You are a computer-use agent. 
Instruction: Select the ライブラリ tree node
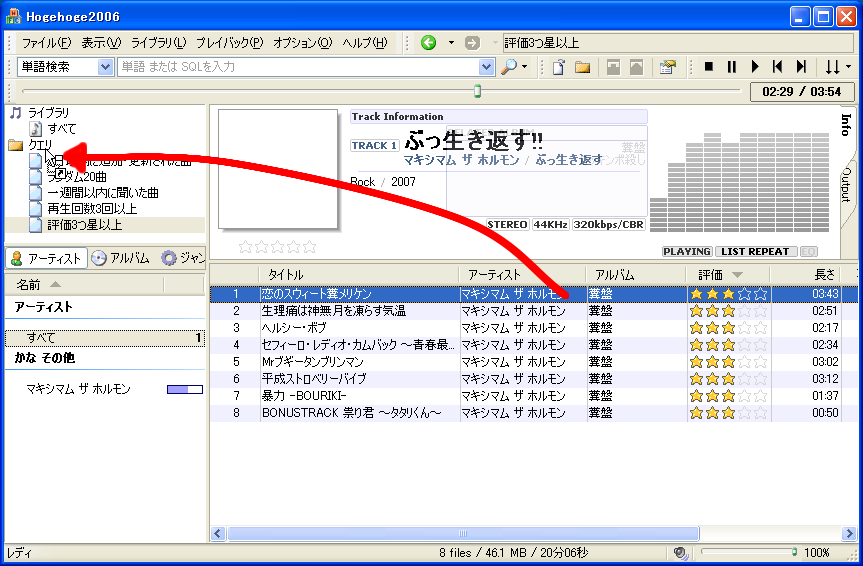point(48,112)
